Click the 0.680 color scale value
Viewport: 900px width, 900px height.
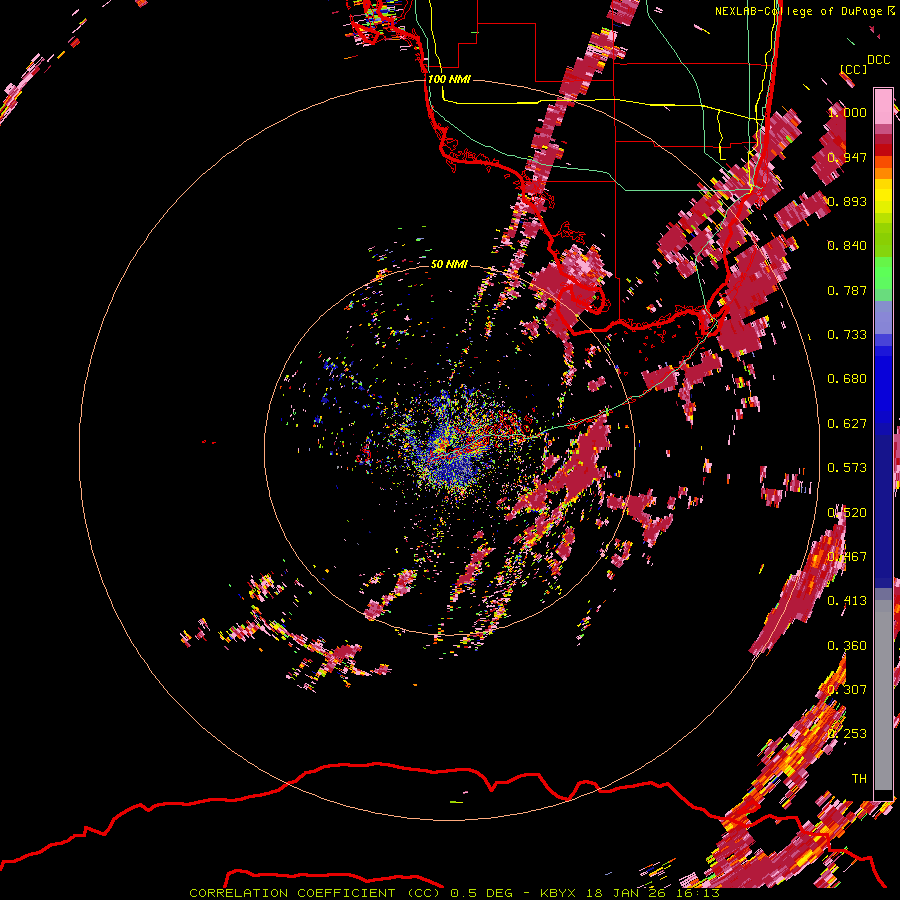(847, 379)
